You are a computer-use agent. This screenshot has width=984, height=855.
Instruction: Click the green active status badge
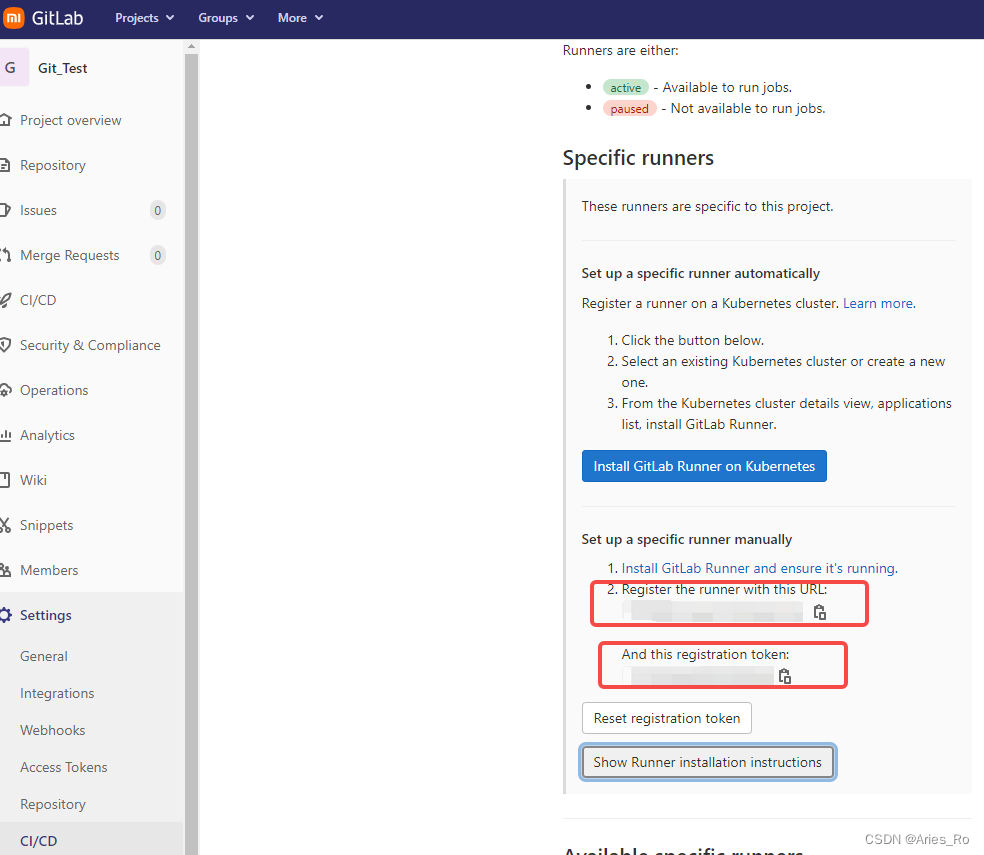[626, 87]
